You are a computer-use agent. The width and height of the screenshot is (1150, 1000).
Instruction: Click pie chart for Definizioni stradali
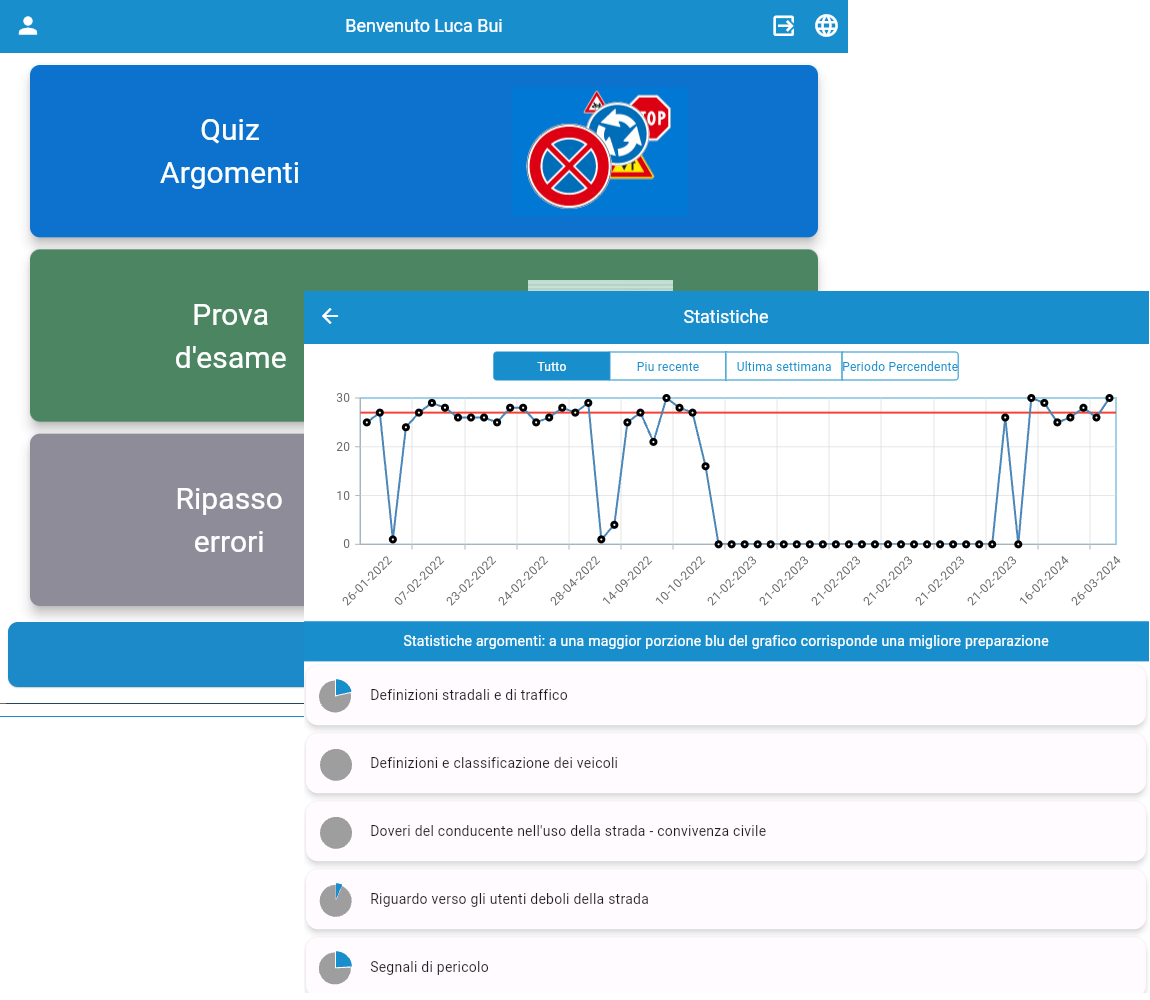click(335, 696)
